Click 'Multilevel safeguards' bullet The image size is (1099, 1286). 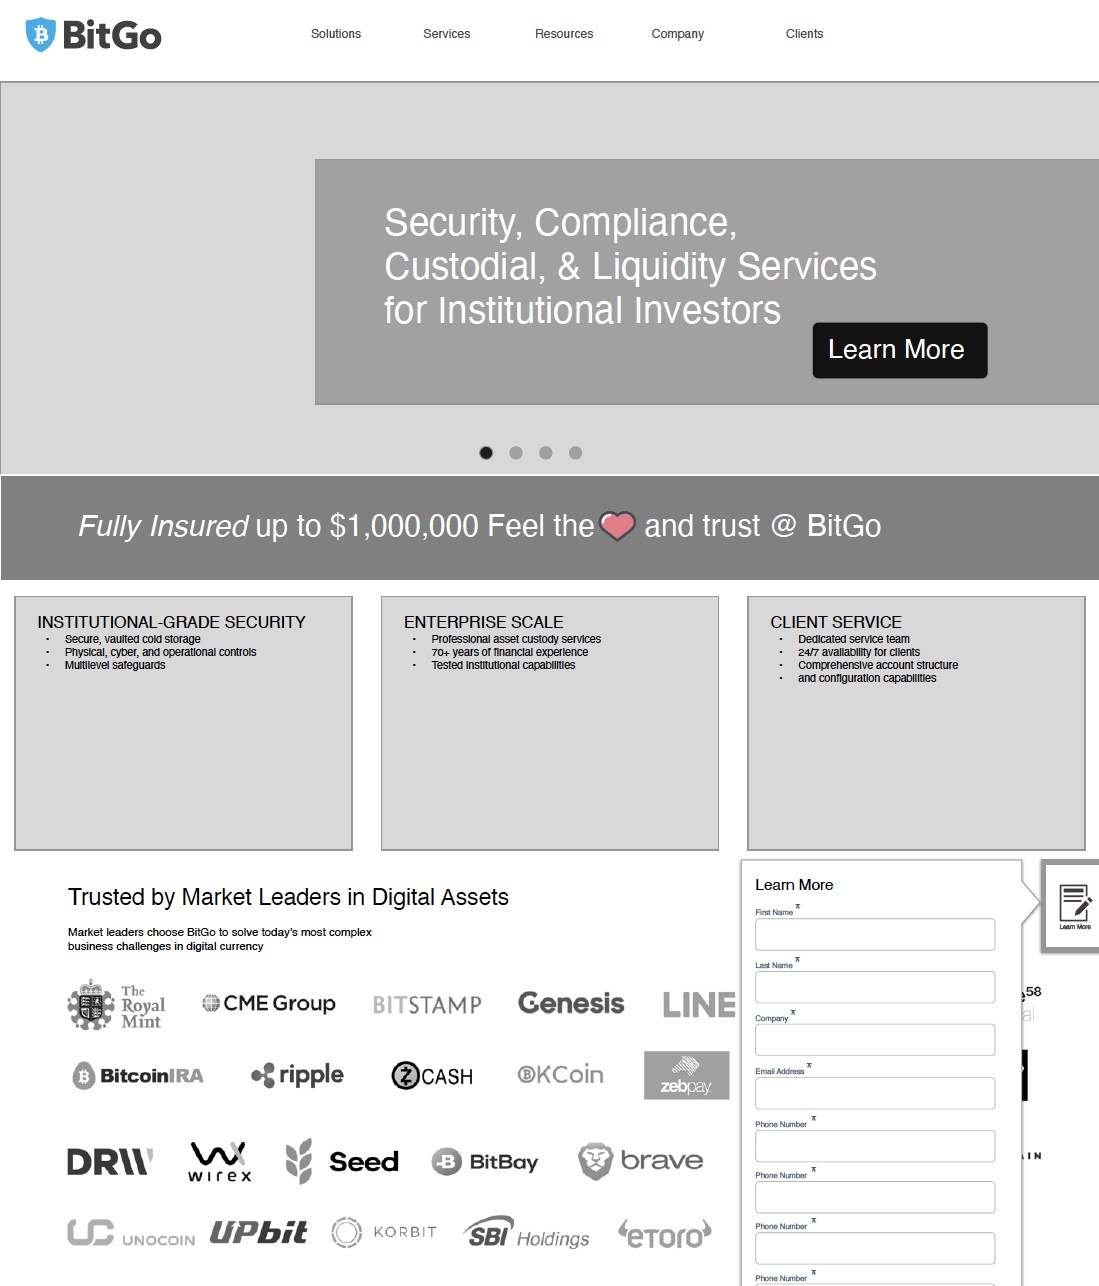point(115,665)
